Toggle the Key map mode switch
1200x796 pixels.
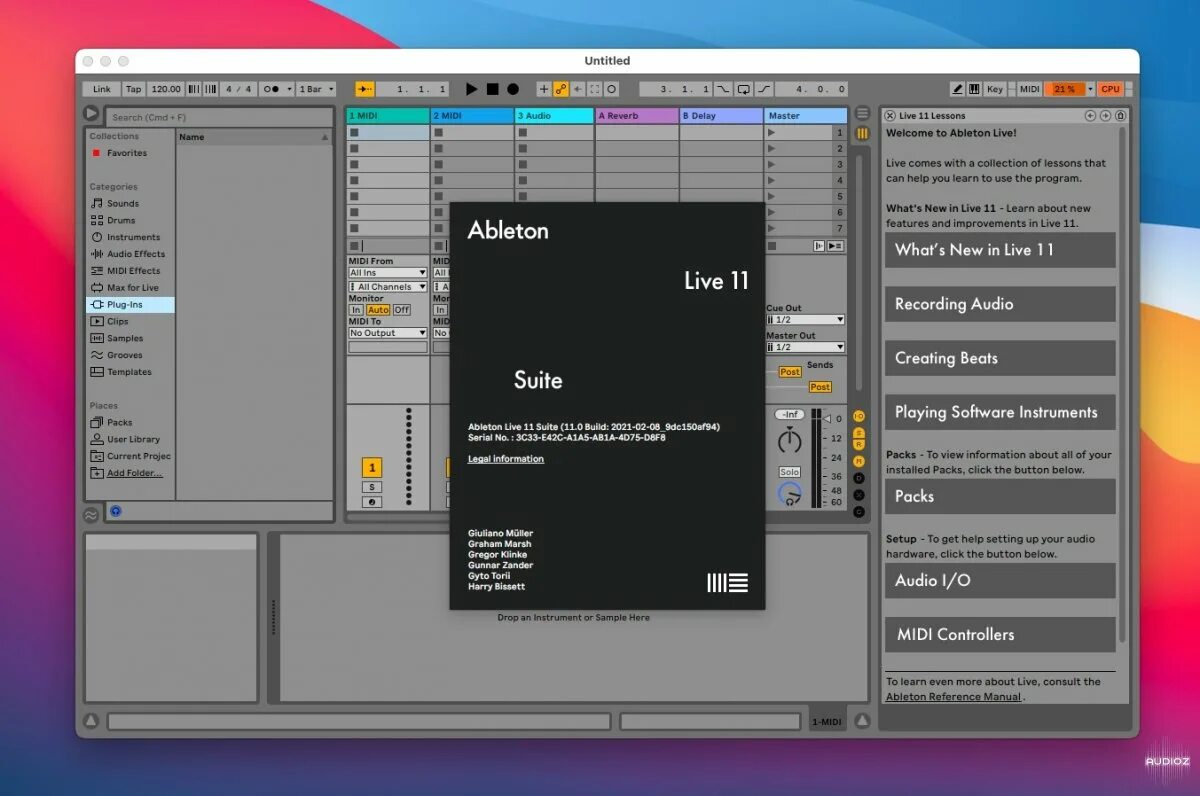pos(995,89)
